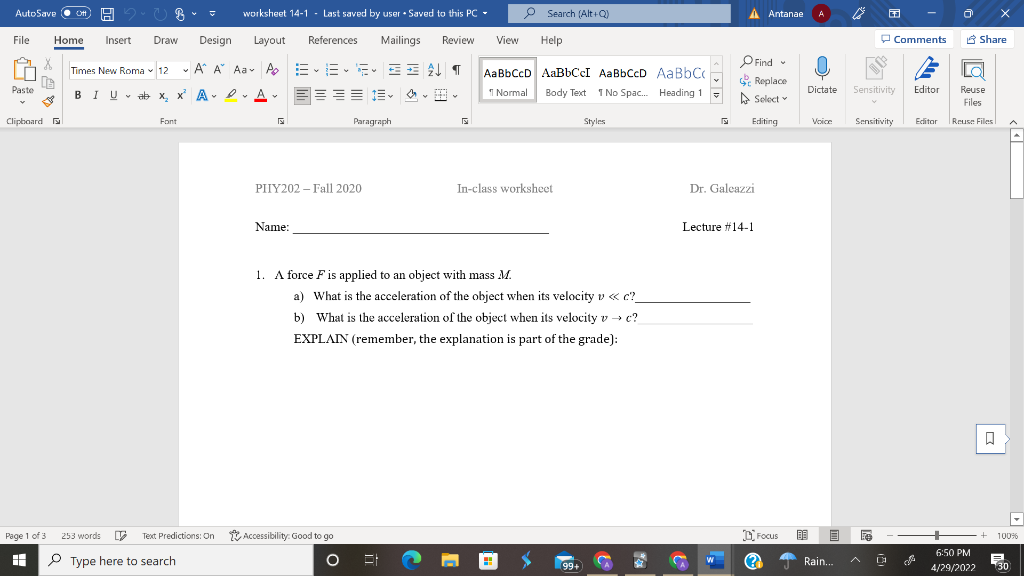Apply strikethrough formatting

144,96
